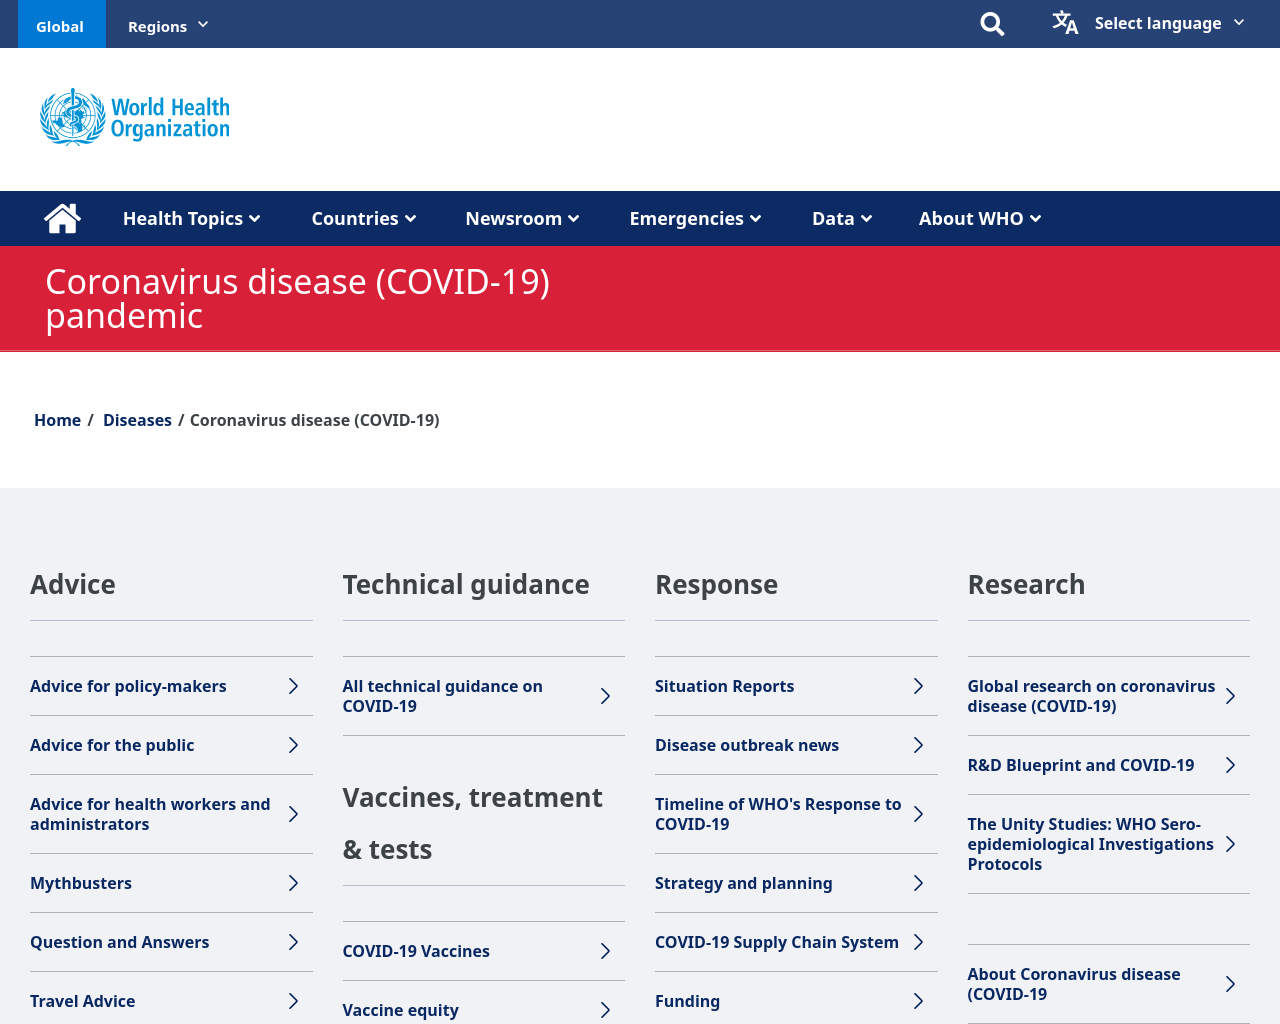The image size is (1280, 1024).
Task: Open the Travel Advice link
Action: point(82,1001)
